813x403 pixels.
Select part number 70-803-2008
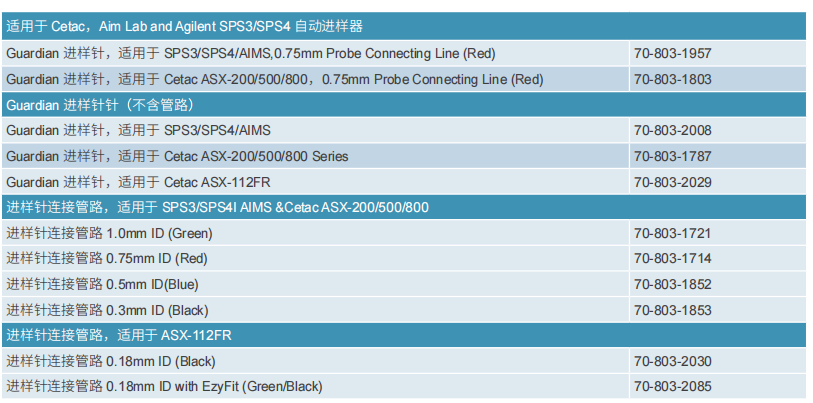point(673,130)
